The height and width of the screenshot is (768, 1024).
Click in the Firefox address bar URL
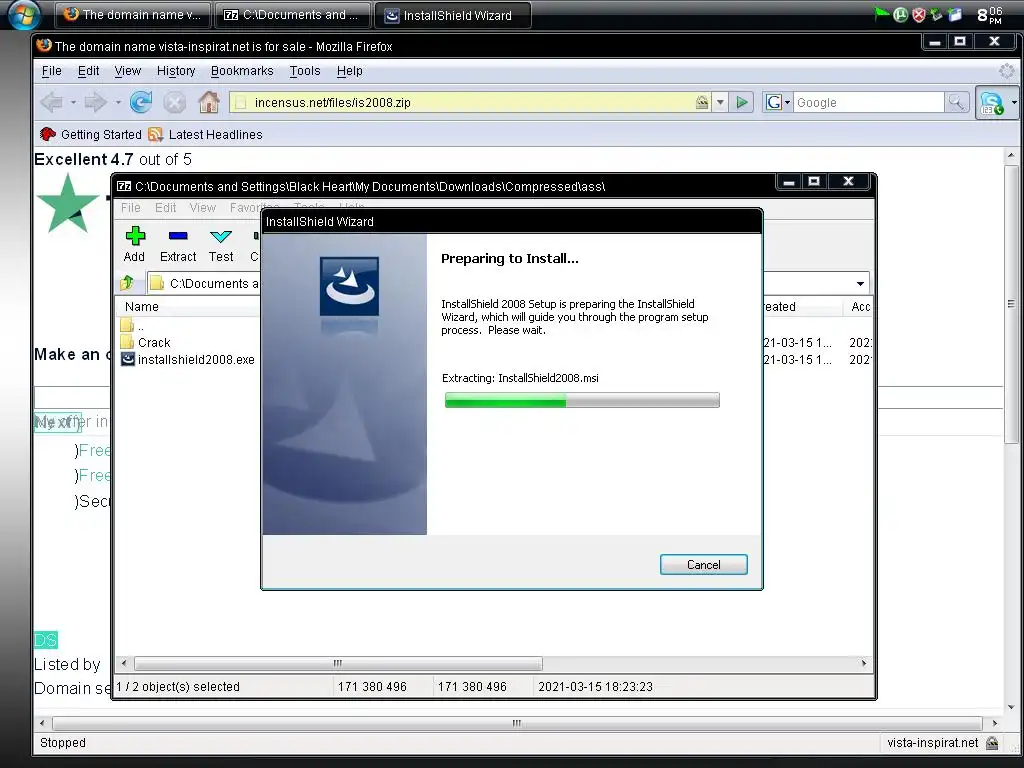(470, 103)
